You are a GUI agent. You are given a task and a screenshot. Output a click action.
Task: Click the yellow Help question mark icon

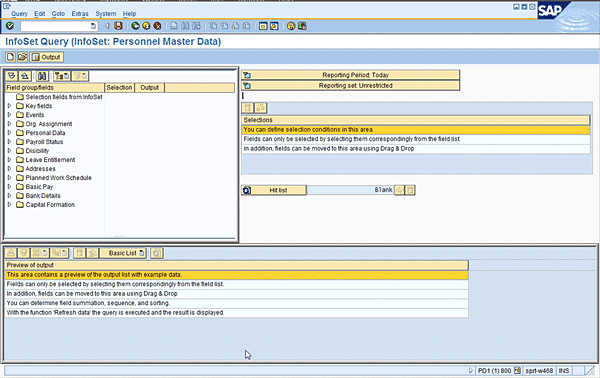click(x=291, y=26)
